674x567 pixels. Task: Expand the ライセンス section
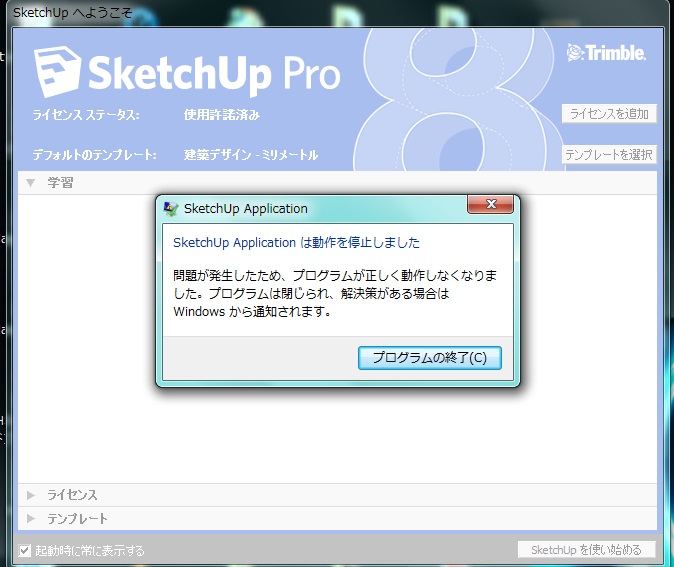(x=31, y=495)
